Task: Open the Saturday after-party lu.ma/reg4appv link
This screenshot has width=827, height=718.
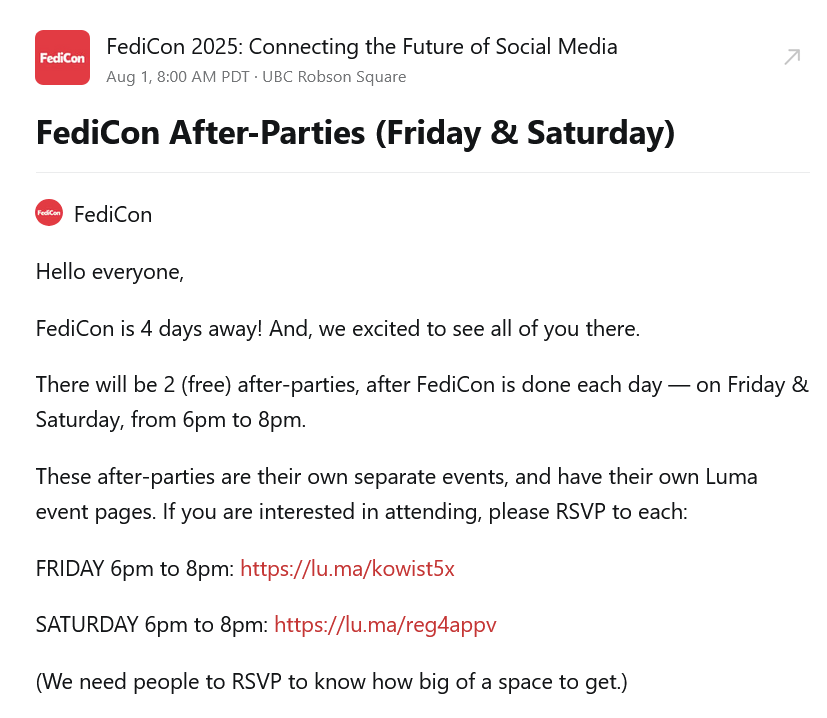Action: tap(386, 625)
